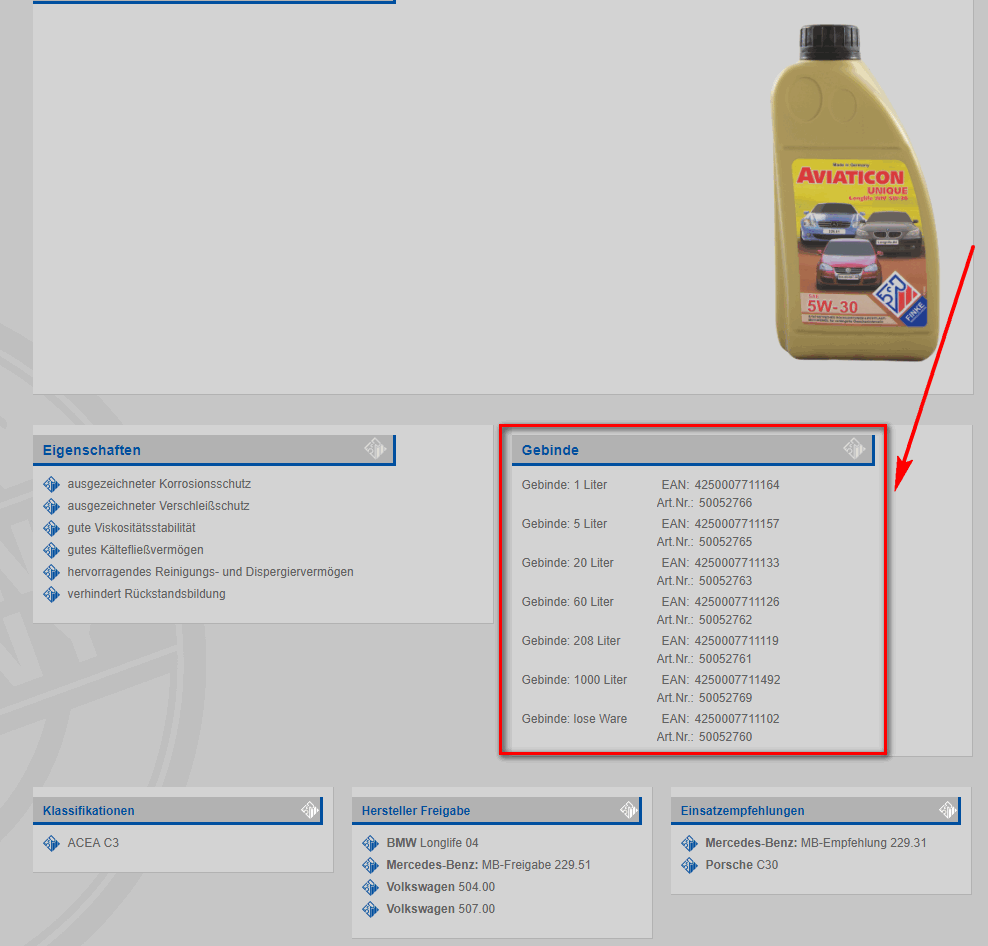Select the Klassifikationen heading
Screen dimensions: 988x946
(x=88, y=810)
